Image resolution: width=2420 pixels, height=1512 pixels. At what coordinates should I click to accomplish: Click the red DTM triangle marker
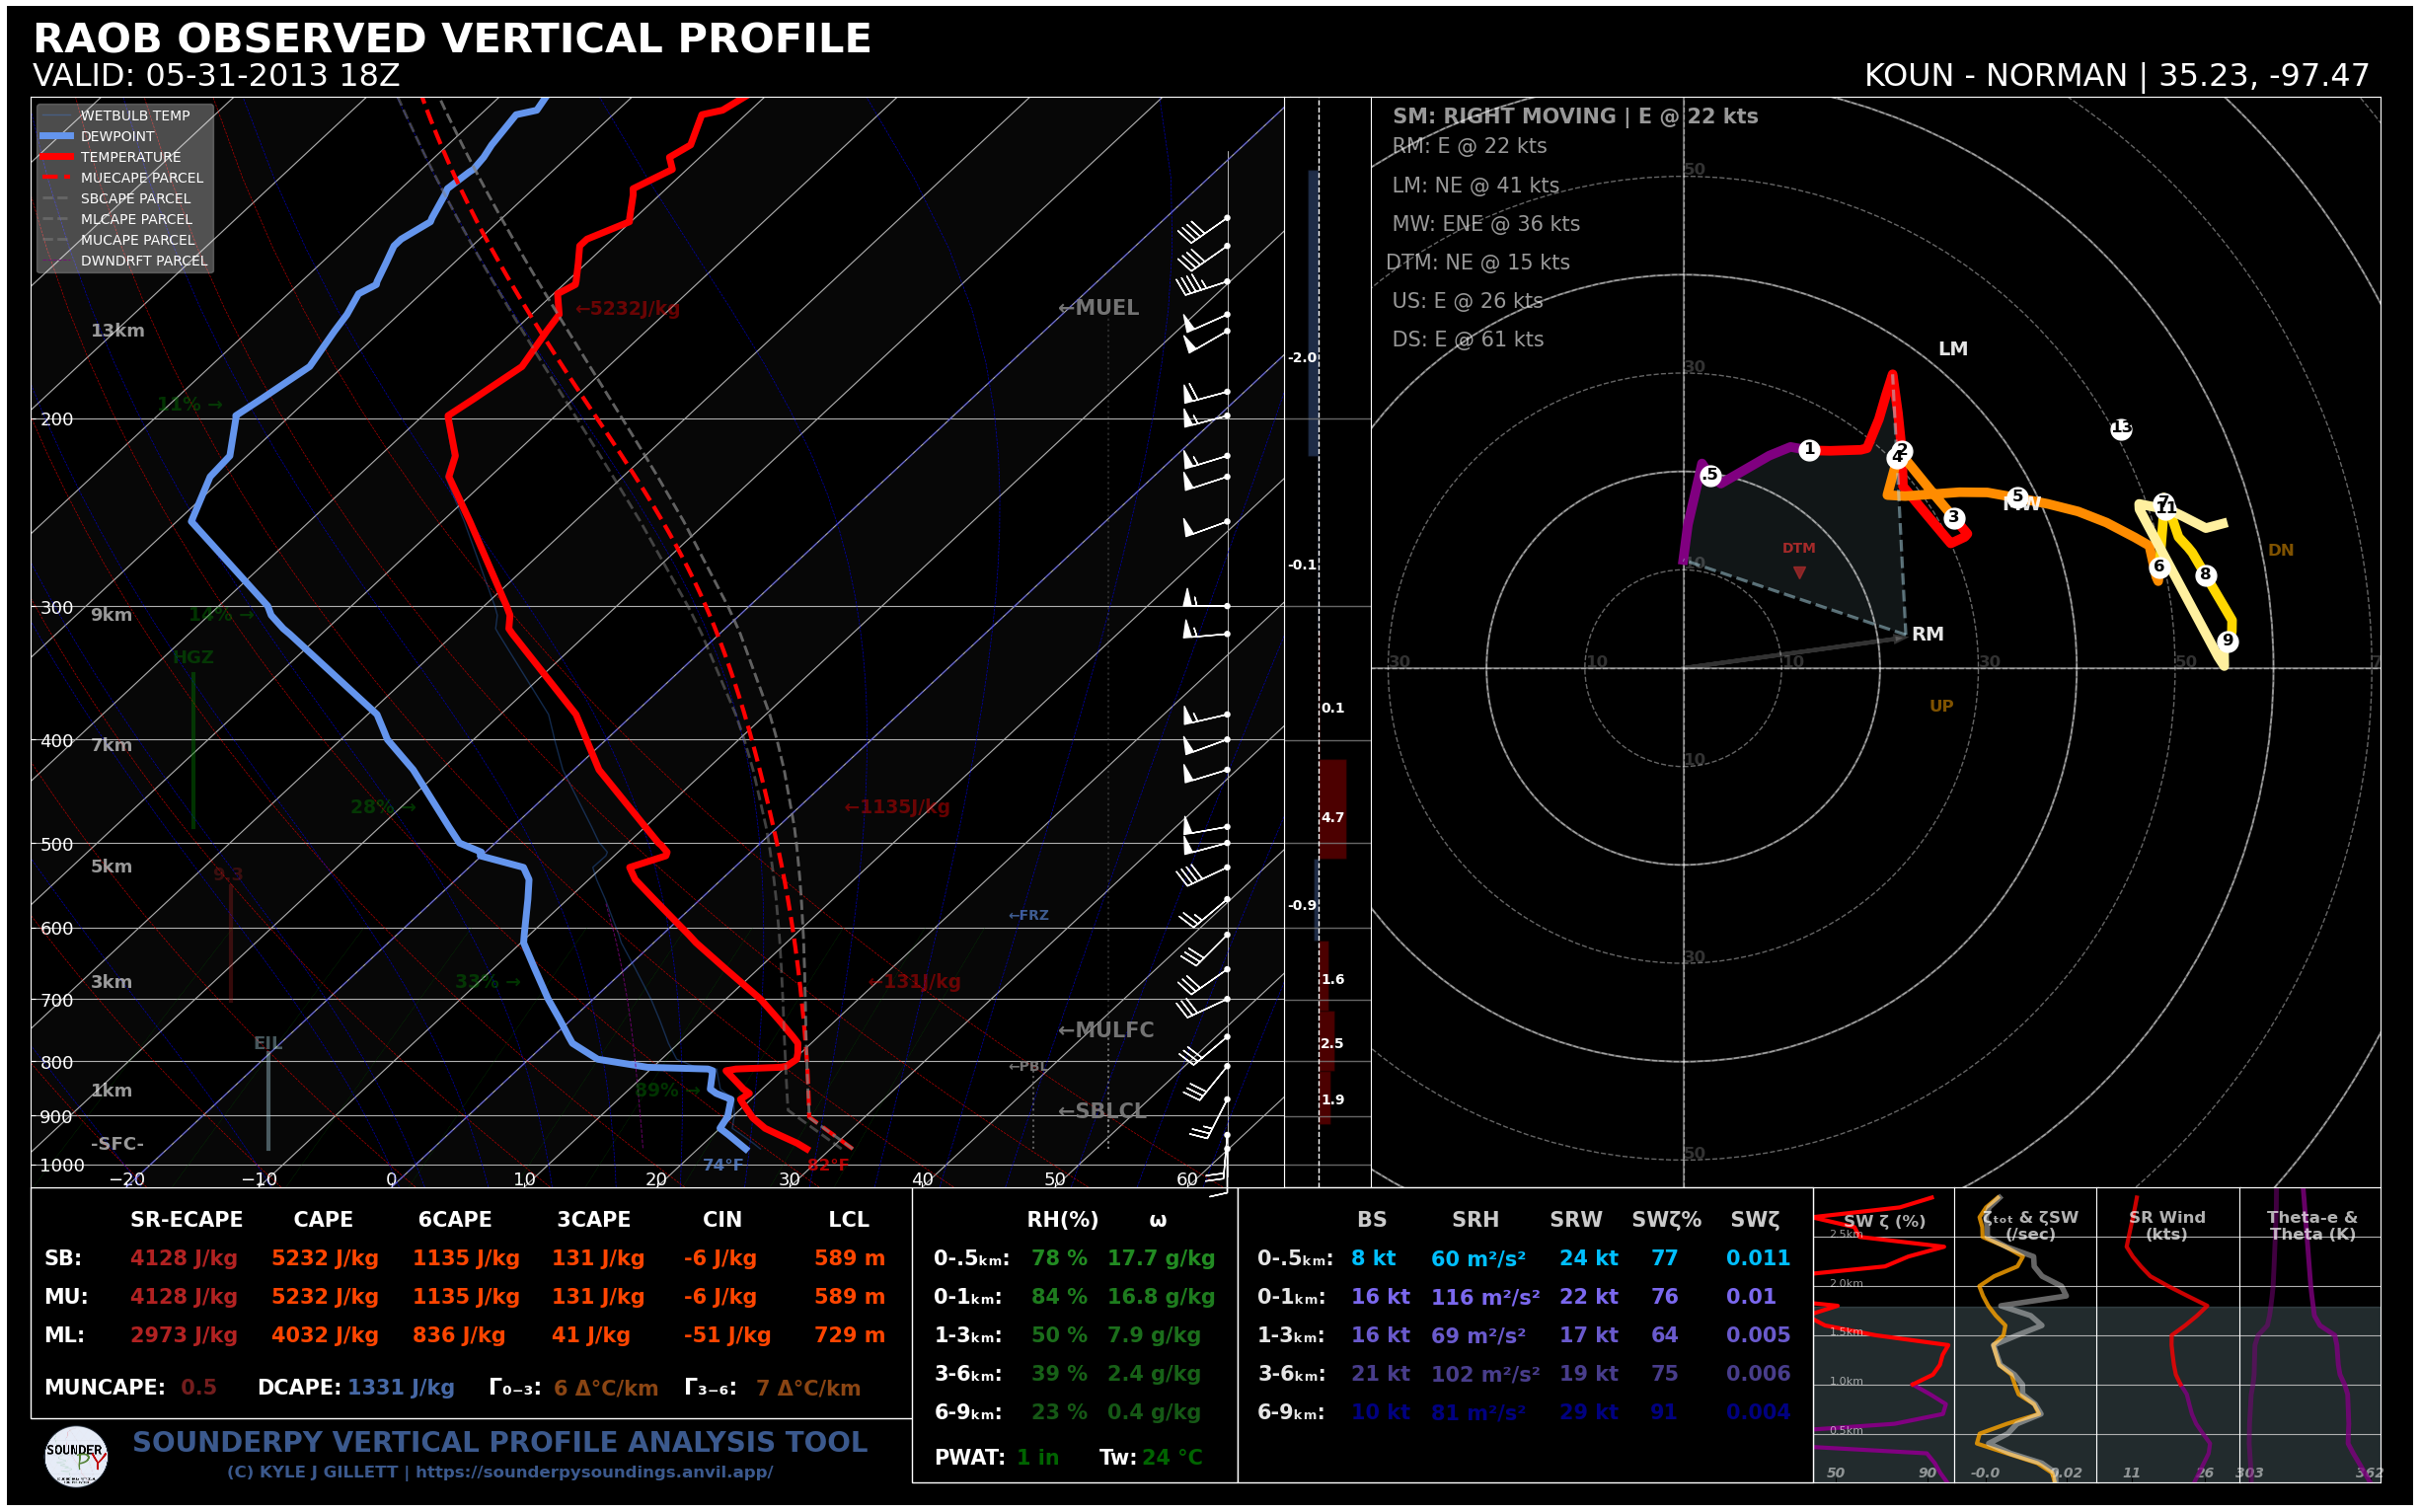(x=1799, y=573)
